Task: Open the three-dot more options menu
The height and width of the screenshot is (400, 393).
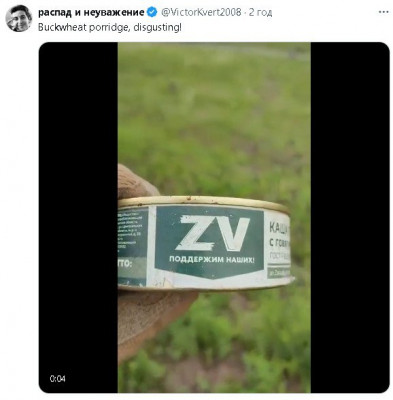Action: tap(384, 12)
